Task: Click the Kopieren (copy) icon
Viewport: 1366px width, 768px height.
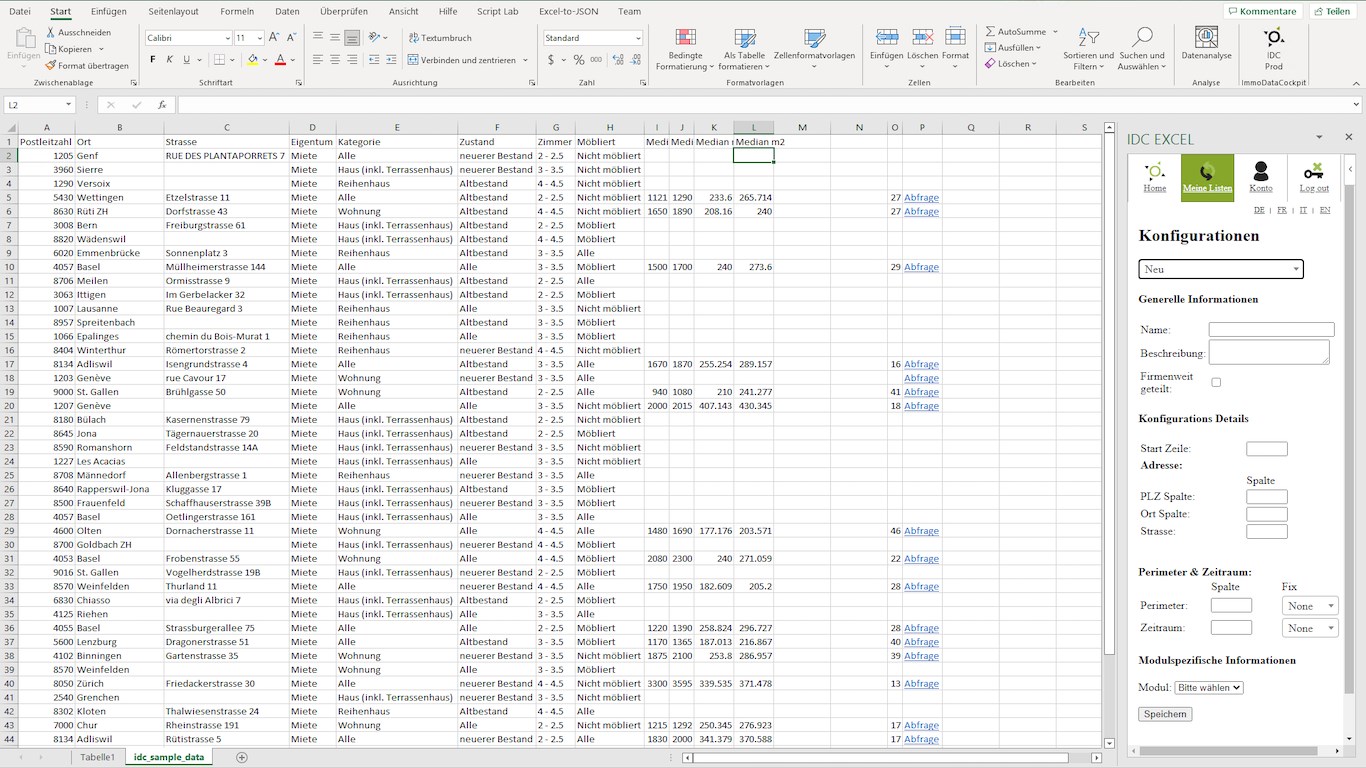Action: point(51,49)
